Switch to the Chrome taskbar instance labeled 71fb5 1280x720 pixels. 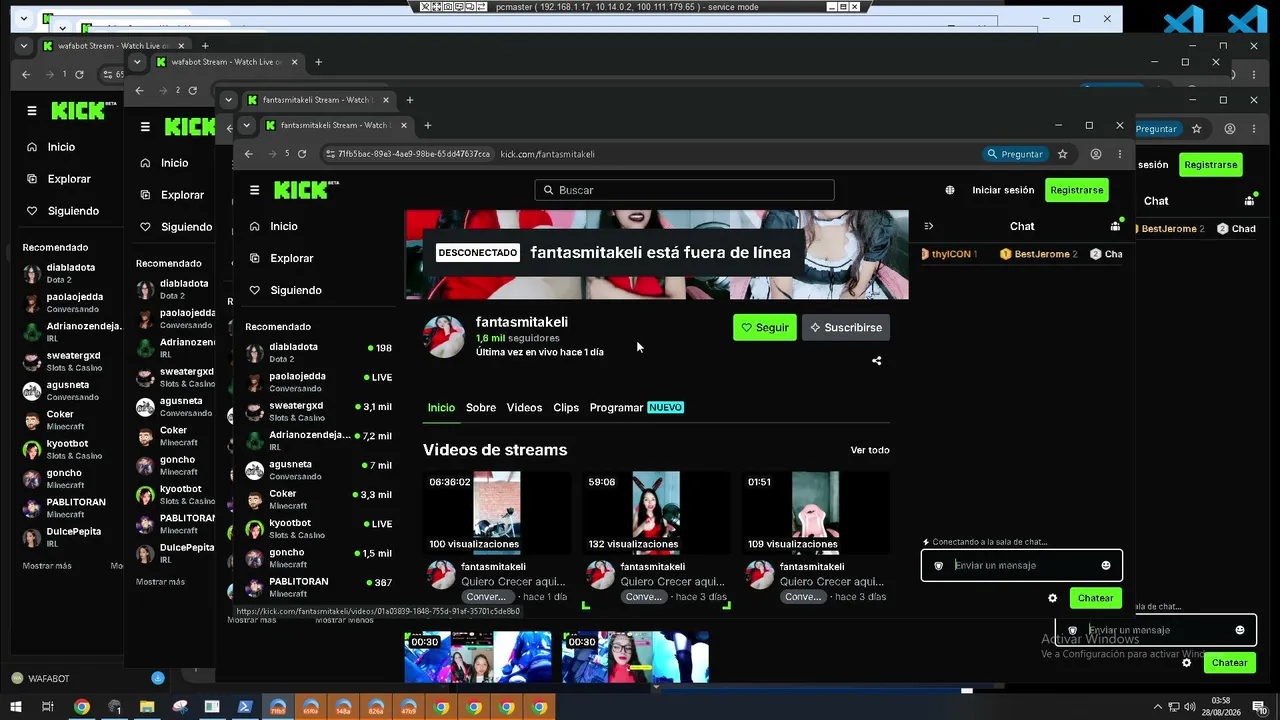coord(278,707)
